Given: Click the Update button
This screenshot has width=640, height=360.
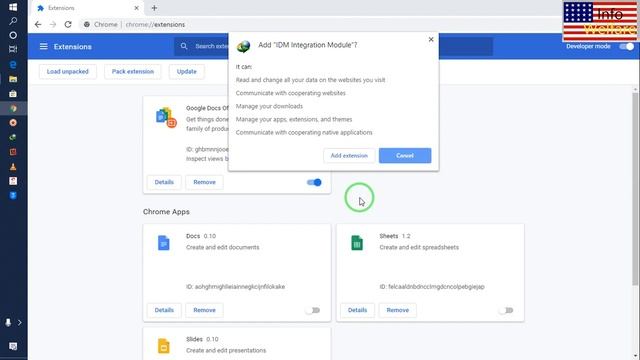Looking at the screenshot, I should (187, 71).
